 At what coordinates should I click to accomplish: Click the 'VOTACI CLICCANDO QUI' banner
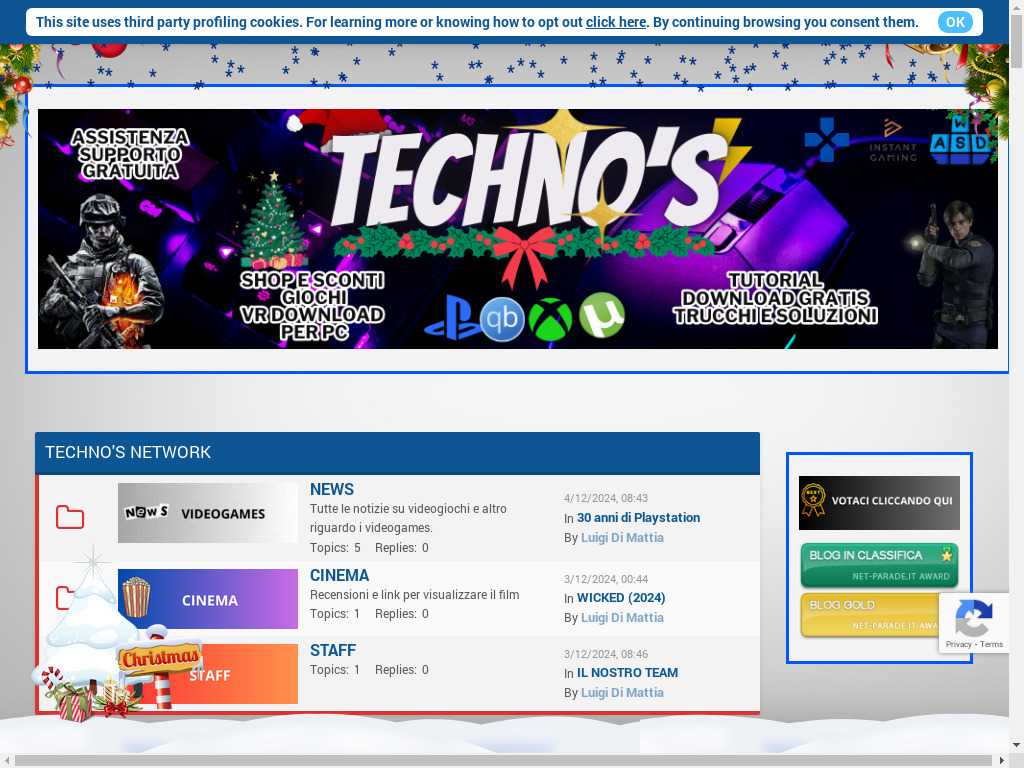(879, 503)
